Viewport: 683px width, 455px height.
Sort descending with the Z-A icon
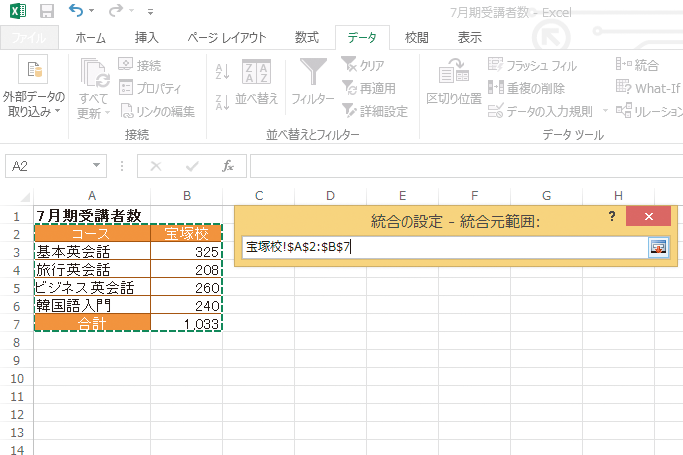(222, 102)
